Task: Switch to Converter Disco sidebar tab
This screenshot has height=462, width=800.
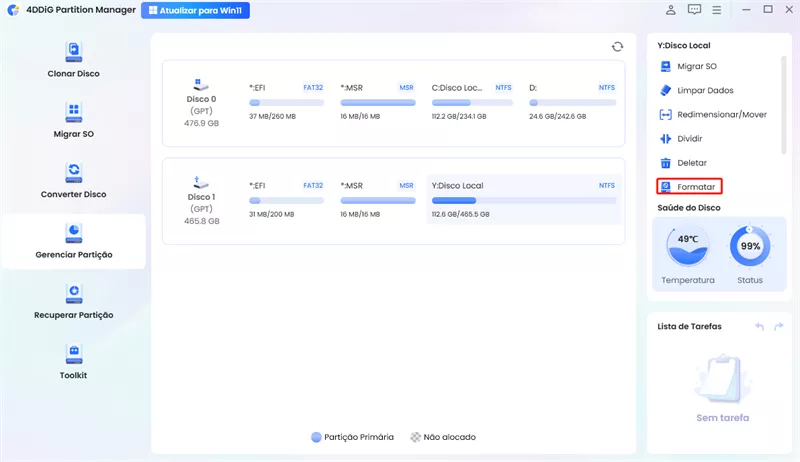Action: [73, 179]
